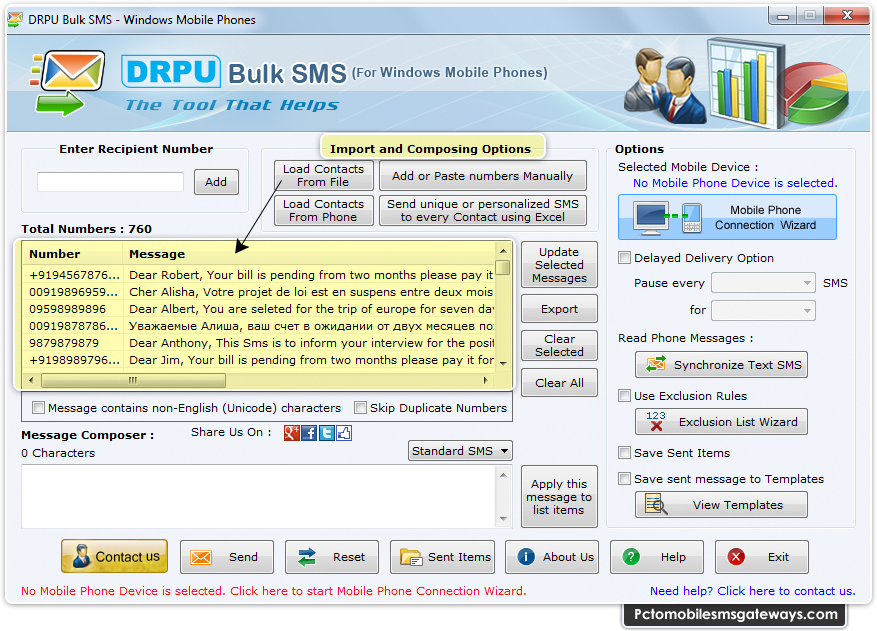Export the contact list

coord(559,309)
